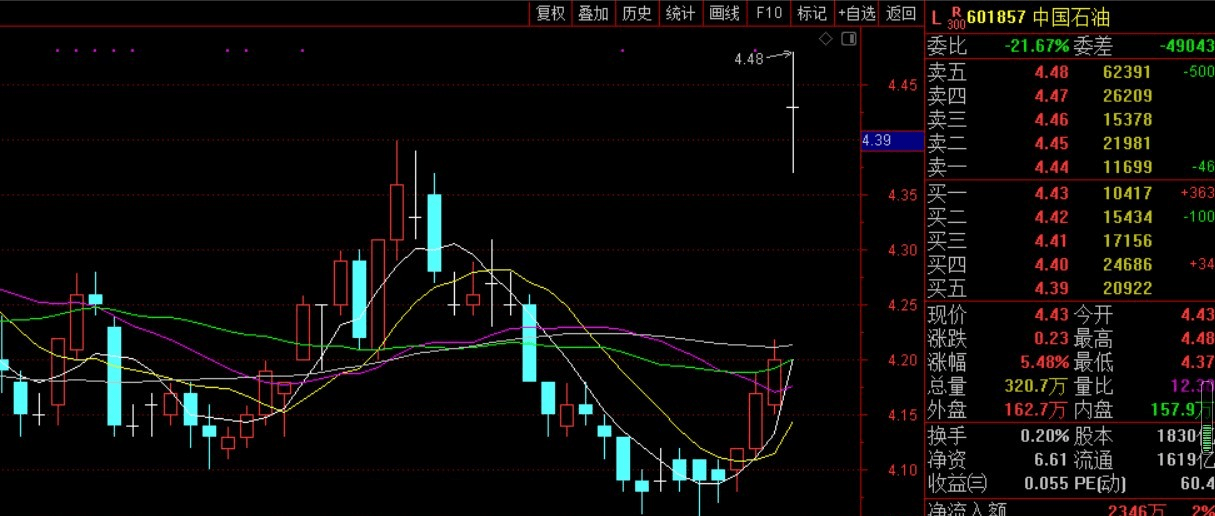
Task: Select the 画线 drawing tool
Action: click(x=724, y=13)
